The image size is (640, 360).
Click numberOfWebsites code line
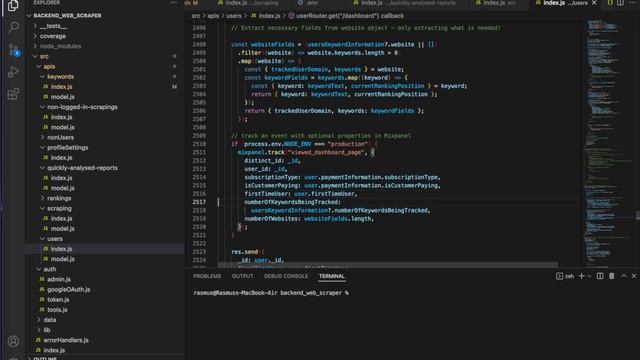tap(309, 219)
